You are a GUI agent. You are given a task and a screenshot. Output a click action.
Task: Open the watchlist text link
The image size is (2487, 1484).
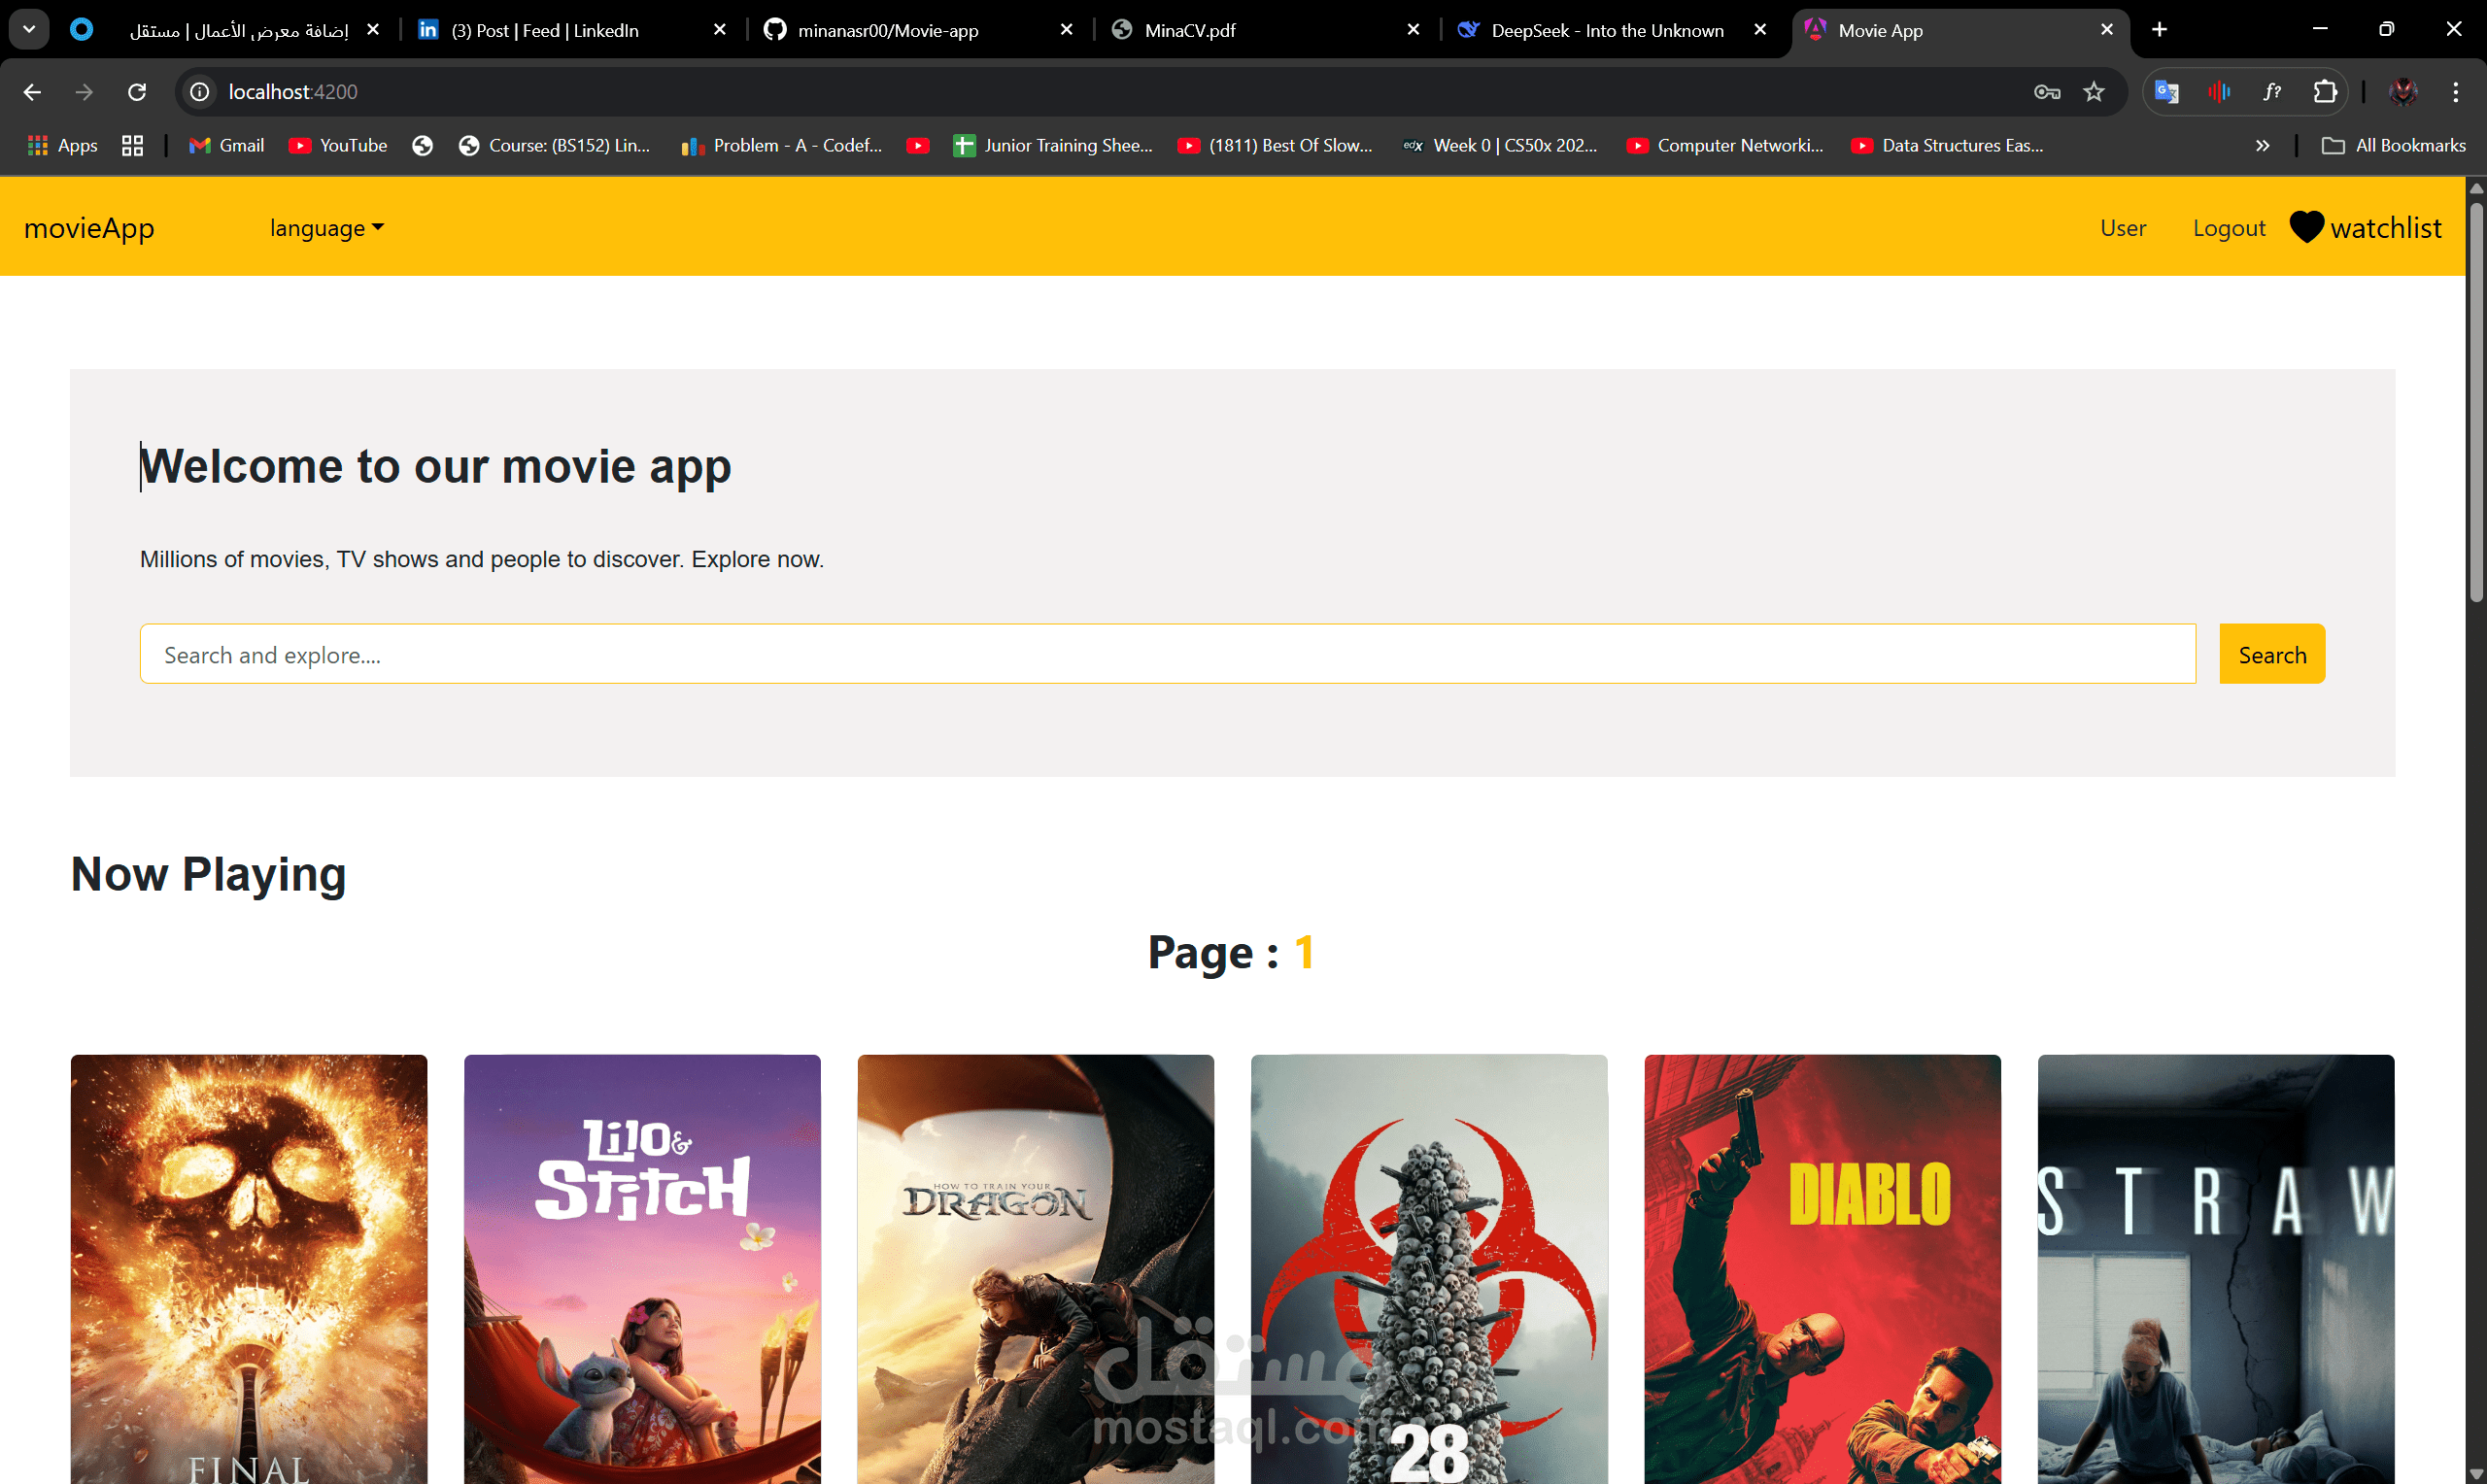point(2386,228)
